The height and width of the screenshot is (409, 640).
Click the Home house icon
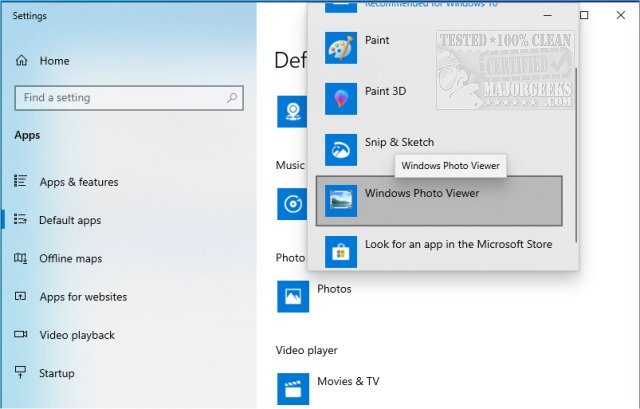(x=21, y=60)
